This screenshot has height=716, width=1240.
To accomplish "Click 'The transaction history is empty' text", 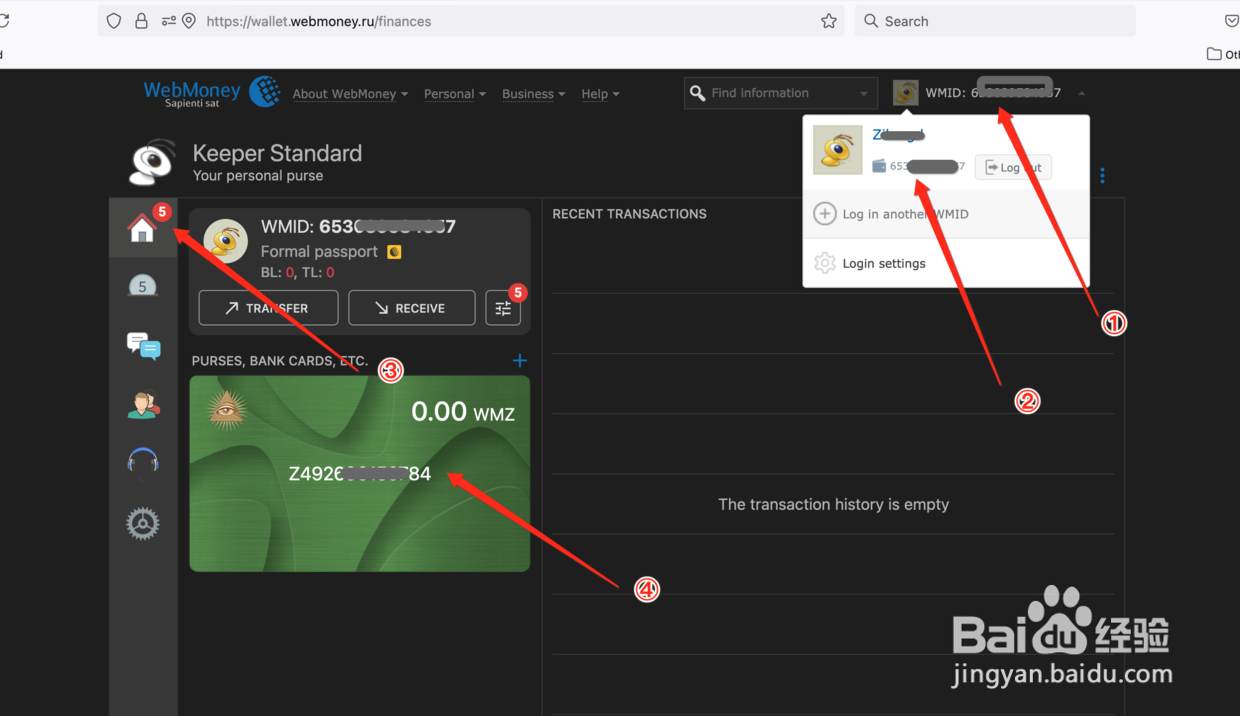I will pos(833,505).
